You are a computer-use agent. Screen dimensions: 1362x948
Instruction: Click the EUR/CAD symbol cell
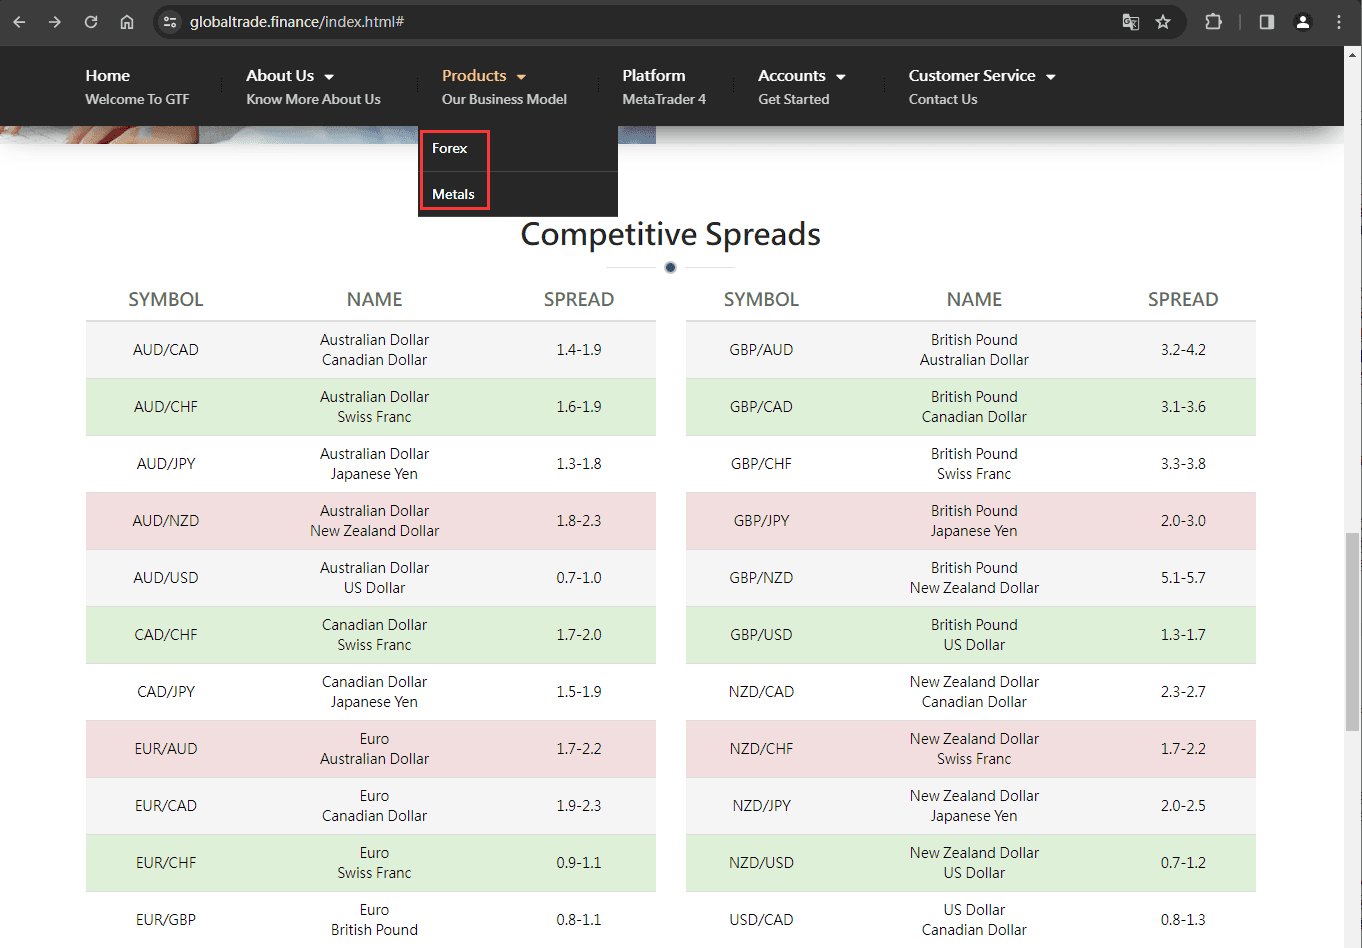click(166, 806)
